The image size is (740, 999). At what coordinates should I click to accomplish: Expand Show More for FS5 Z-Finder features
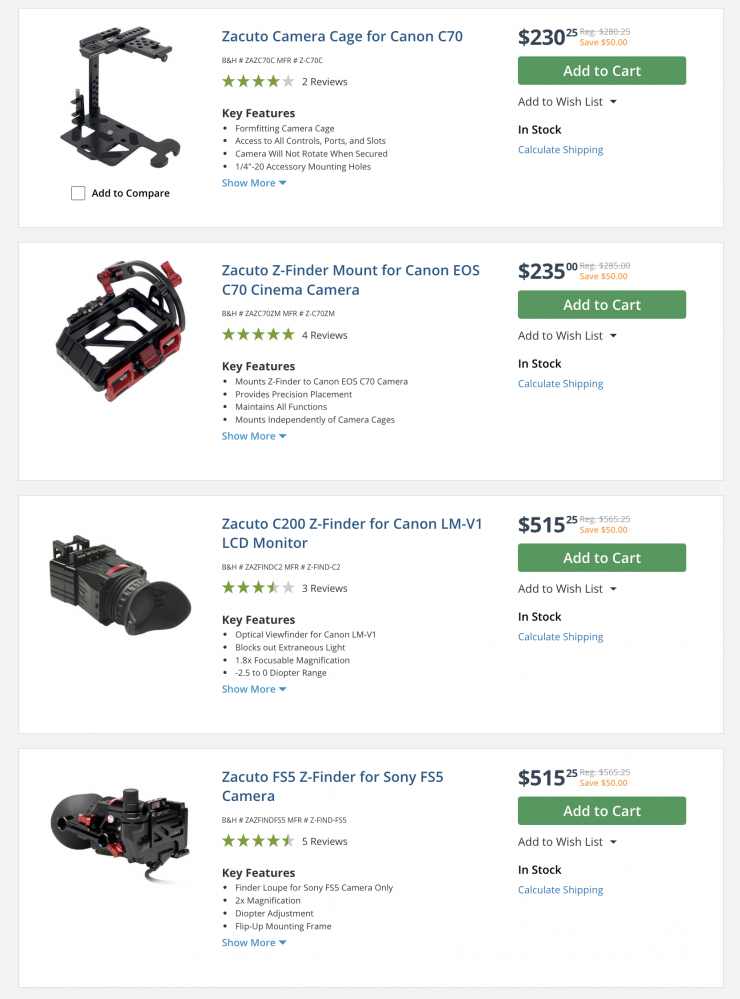coord(254,942)
